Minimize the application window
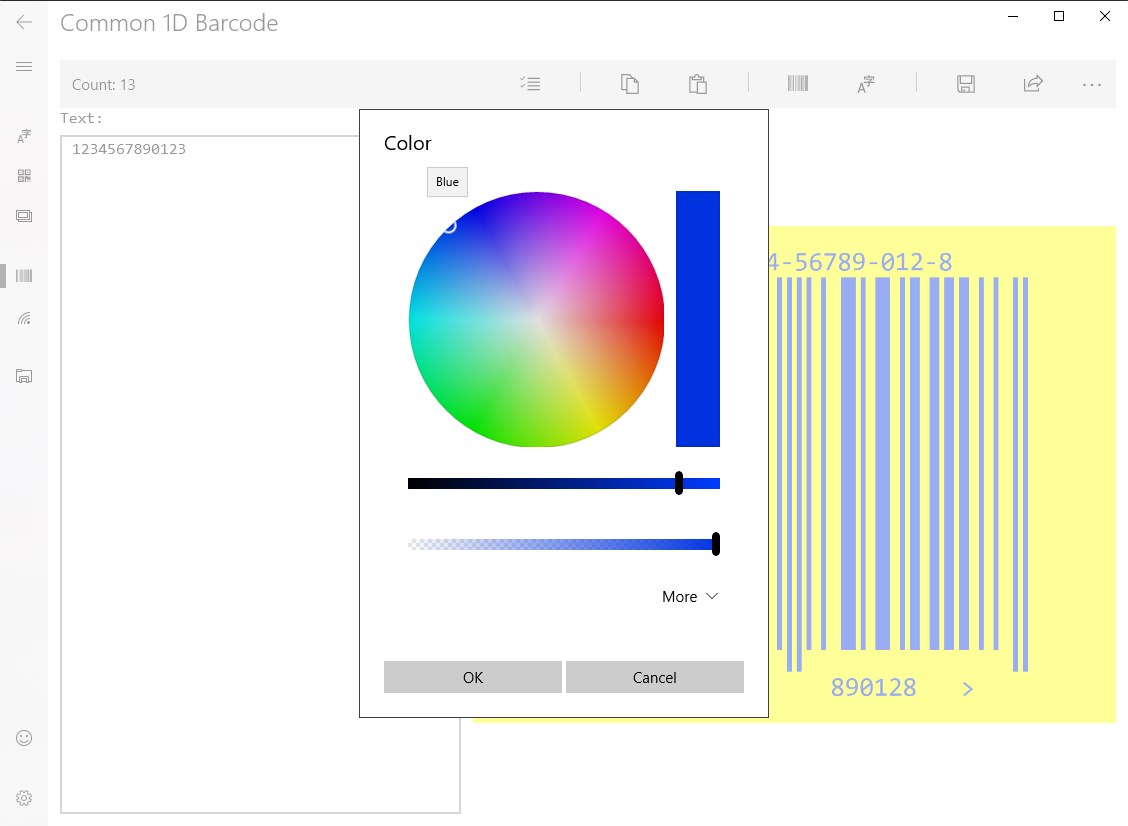1128x826 pixels. 1013,16
